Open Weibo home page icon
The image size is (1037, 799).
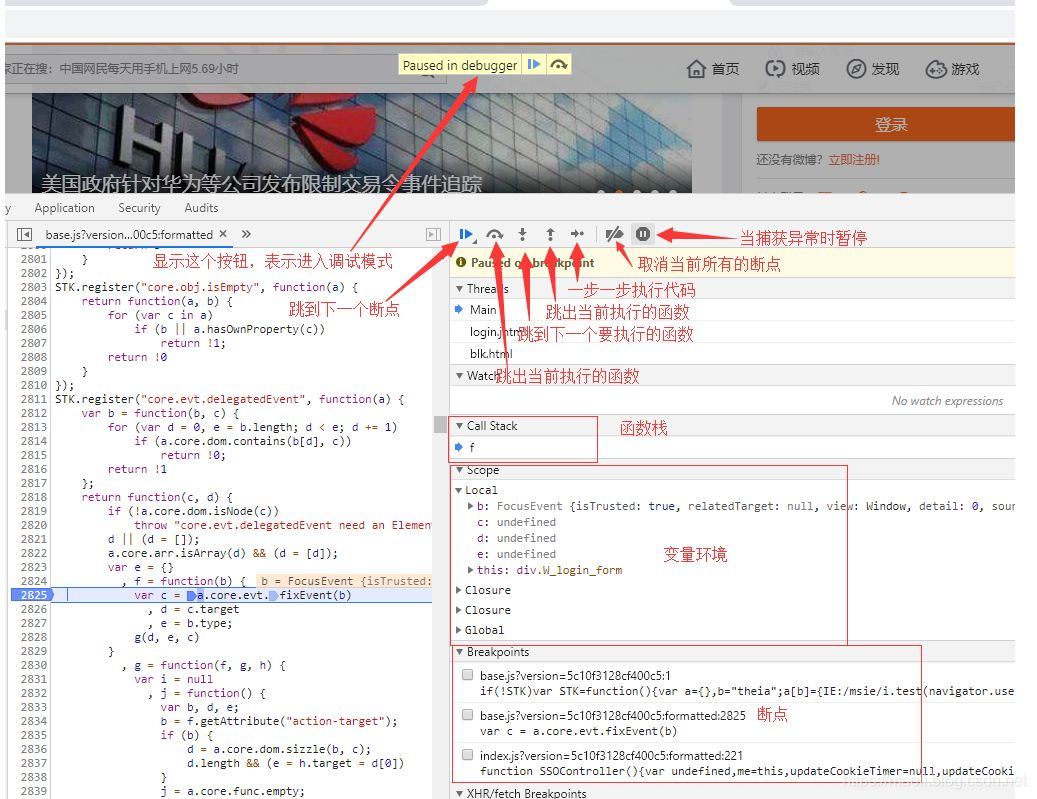[696, 69]
